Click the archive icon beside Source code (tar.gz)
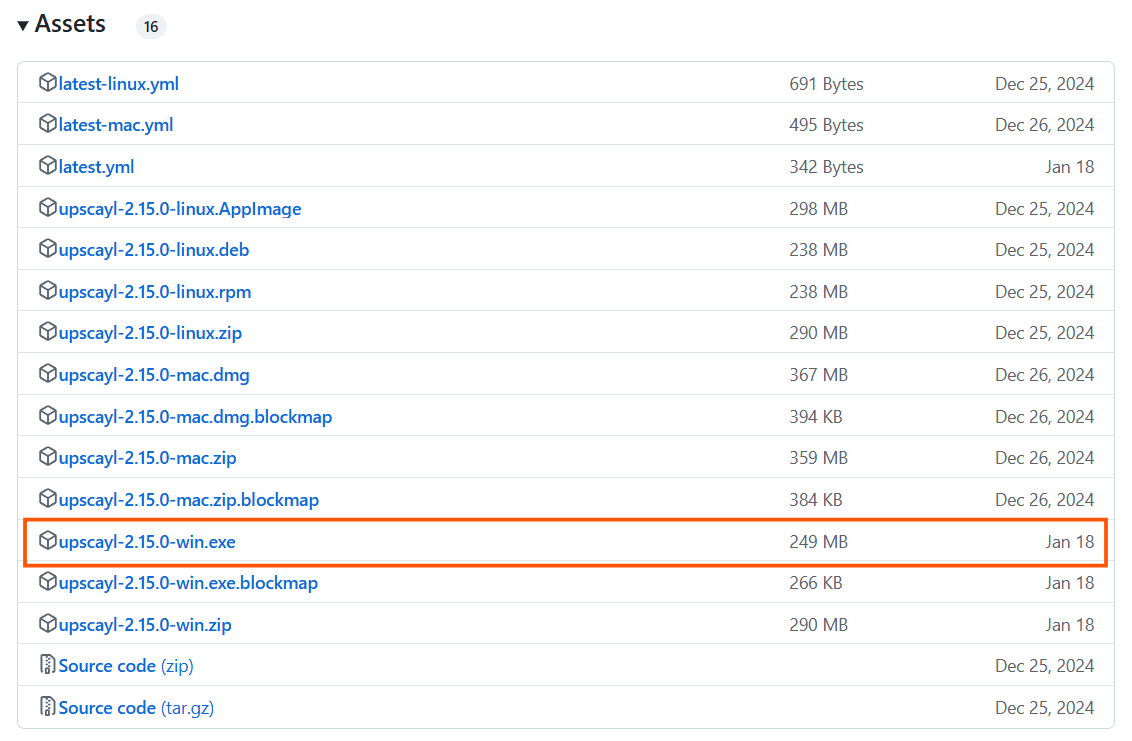The image size is (1132, 741). [48, 707]
